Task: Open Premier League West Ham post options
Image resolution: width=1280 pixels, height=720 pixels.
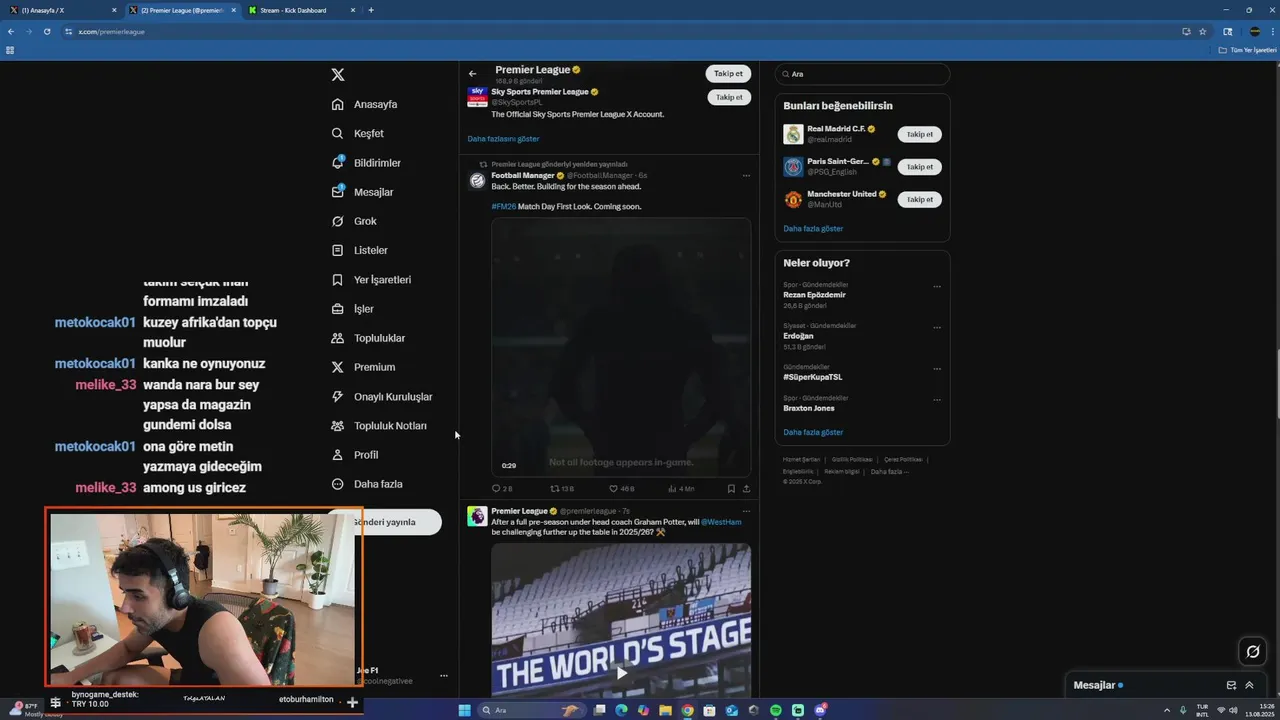Action: 746,511
